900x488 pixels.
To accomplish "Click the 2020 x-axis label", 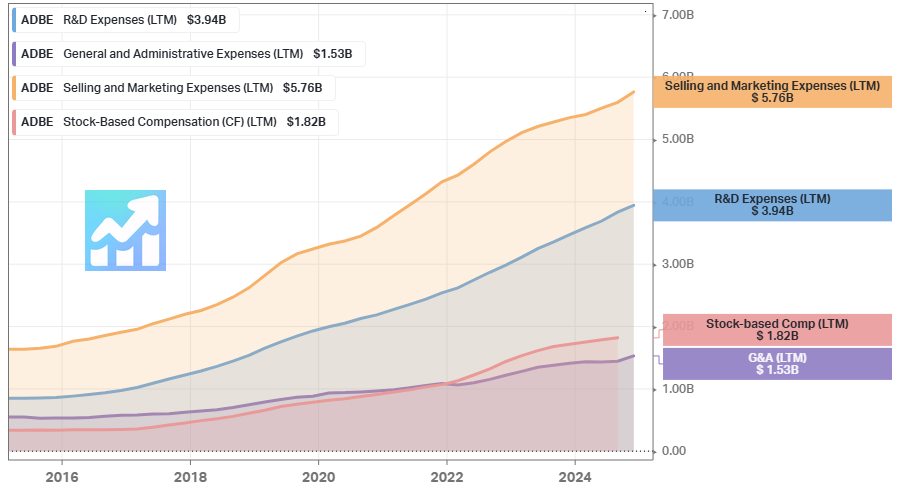I will [319, 477].
